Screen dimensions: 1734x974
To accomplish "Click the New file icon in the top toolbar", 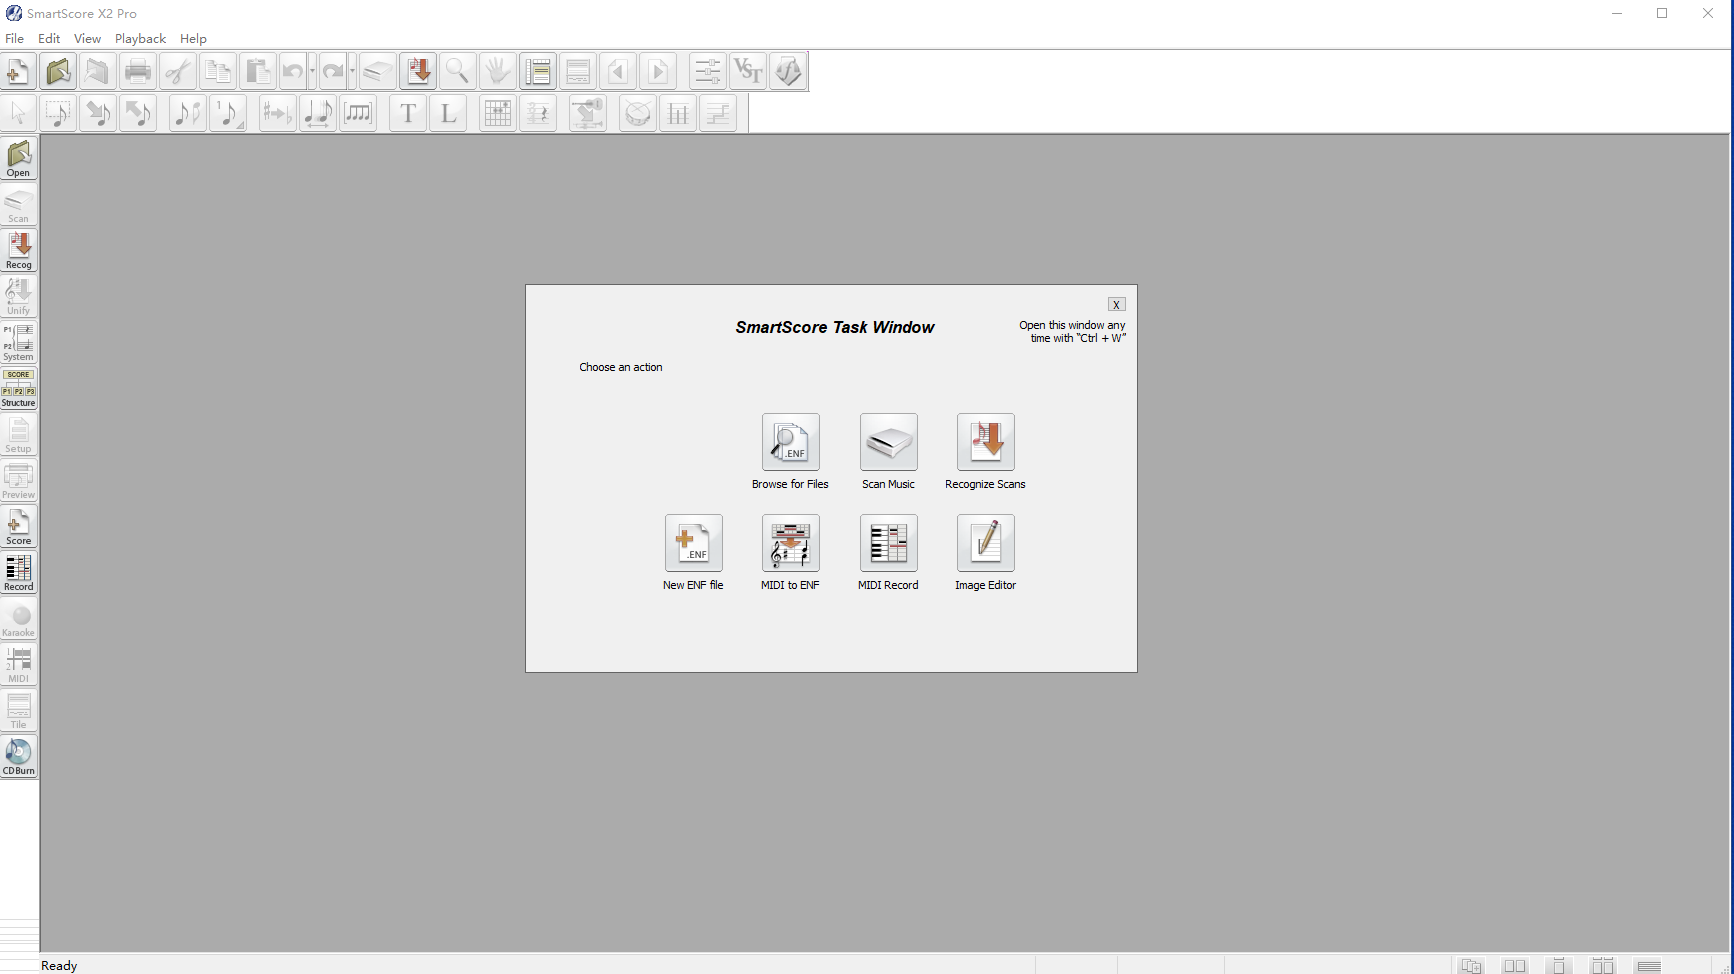I will (x=18, y=71).
